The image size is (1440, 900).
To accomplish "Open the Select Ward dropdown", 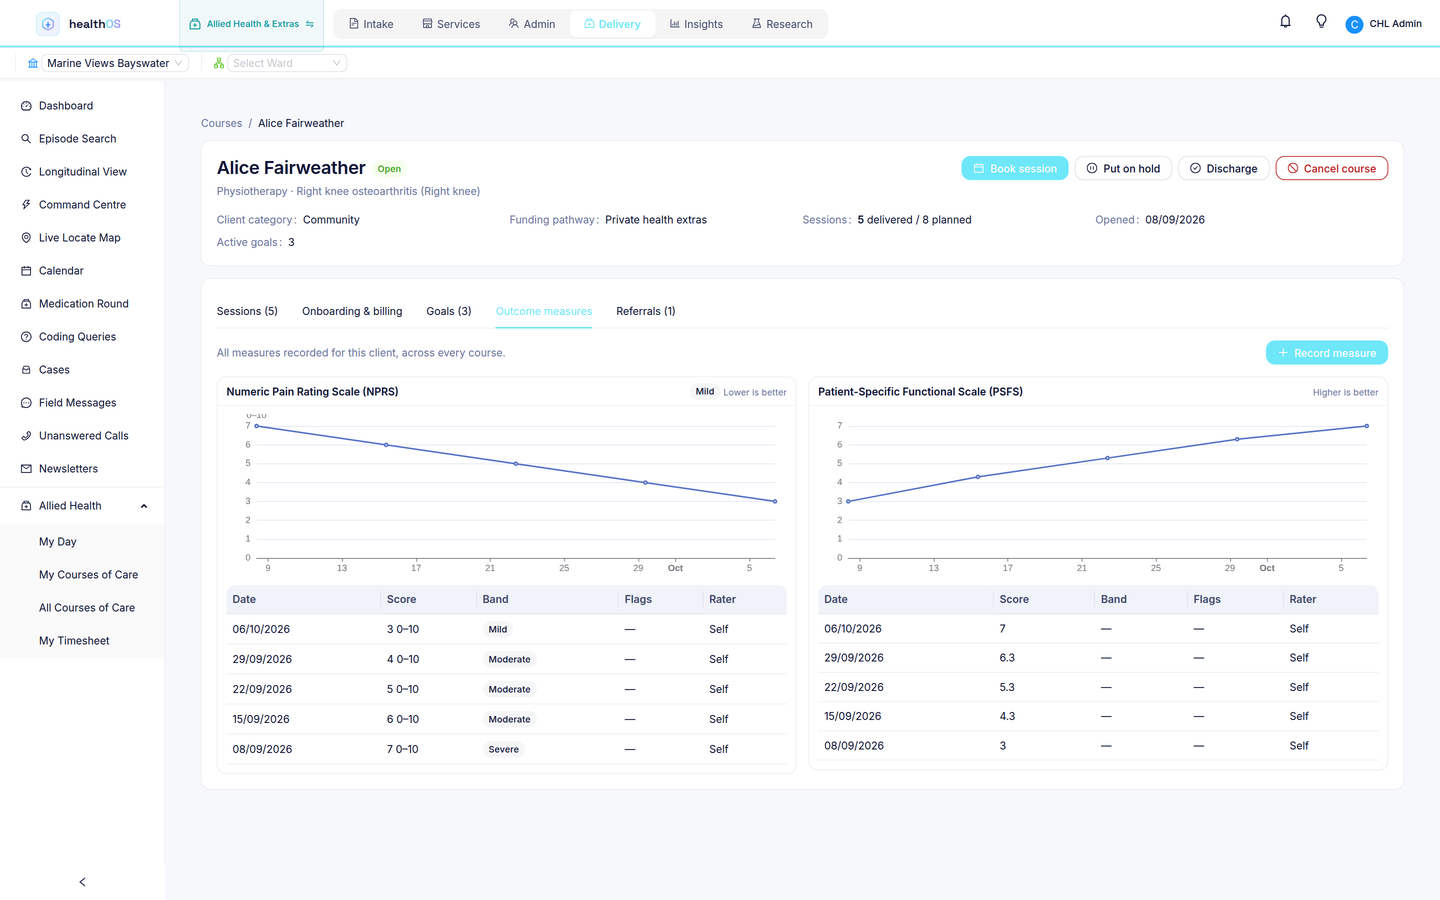I will click(x=287, y=63).
